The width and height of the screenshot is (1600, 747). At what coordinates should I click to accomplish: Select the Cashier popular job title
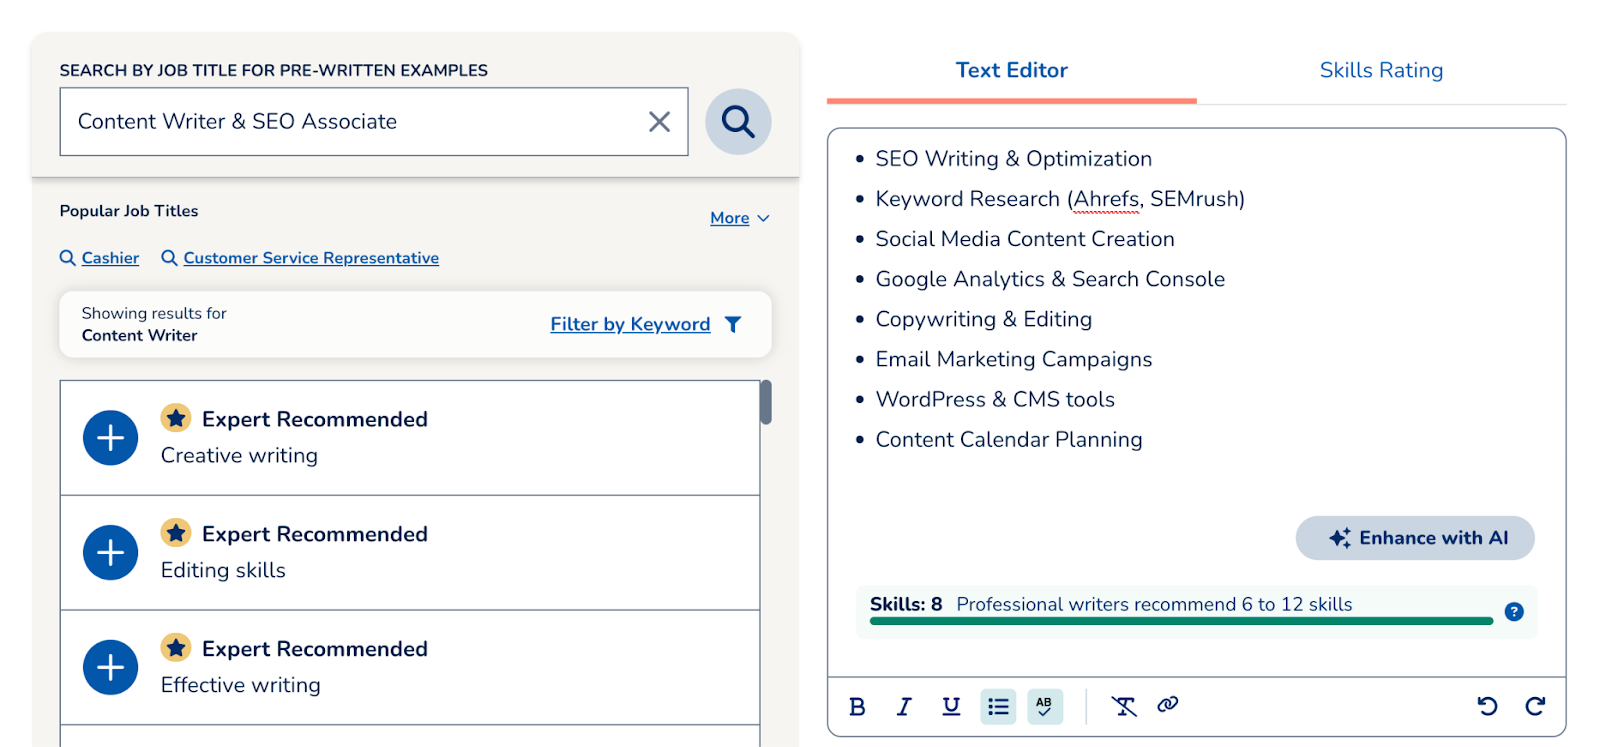pos(110,258)
